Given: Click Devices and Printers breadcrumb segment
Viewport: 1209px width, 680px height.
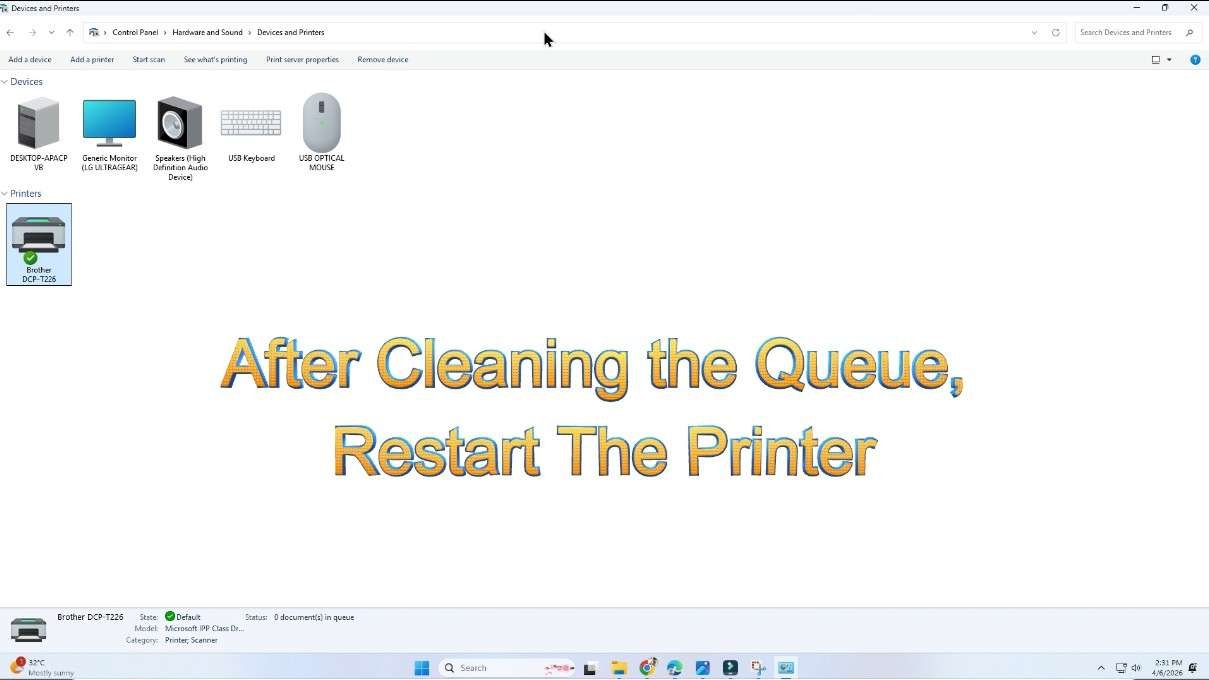Looking at the screenshot, I should click(290, 32).
